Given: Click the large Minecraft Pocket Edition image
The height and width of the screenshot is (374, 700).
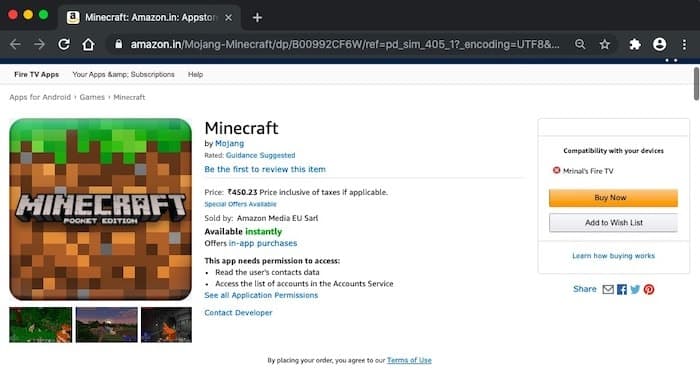Looking at the screenshot, I should 100,209.
